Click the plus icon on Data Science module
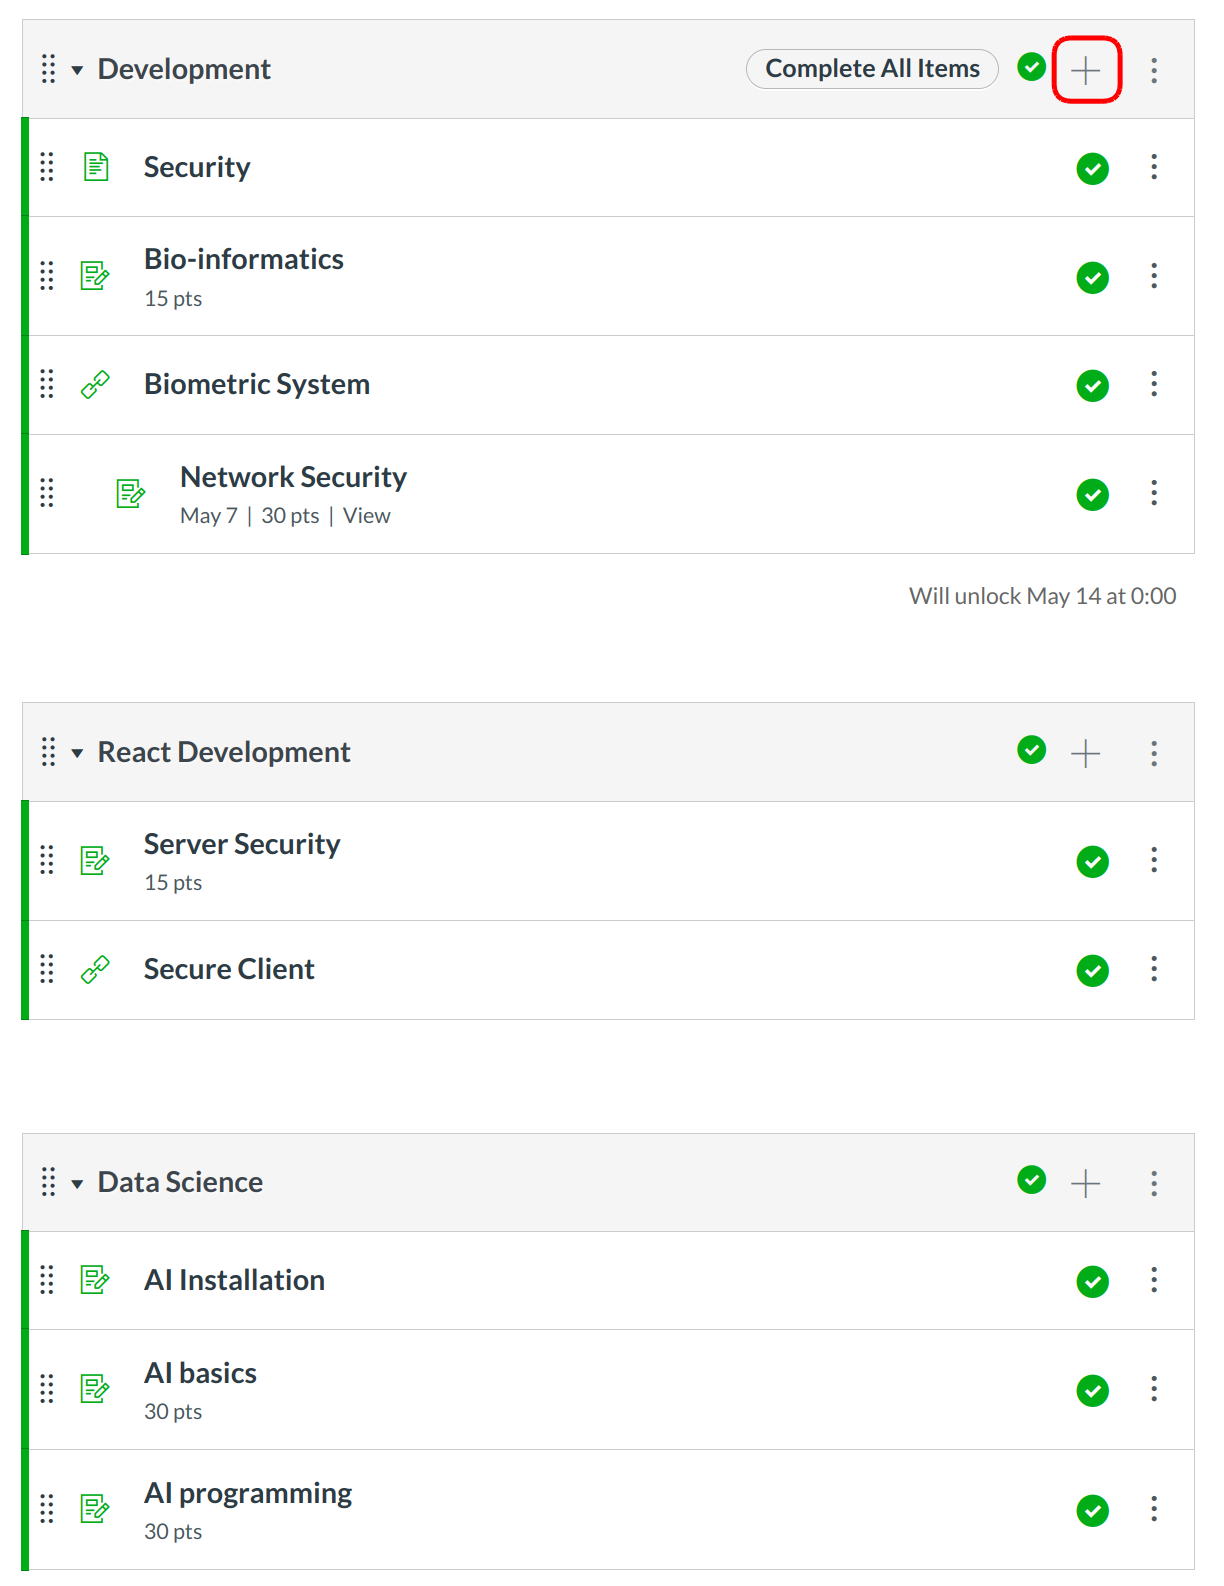This screenshot has width=1224, height=1586. [1085, 1183]
